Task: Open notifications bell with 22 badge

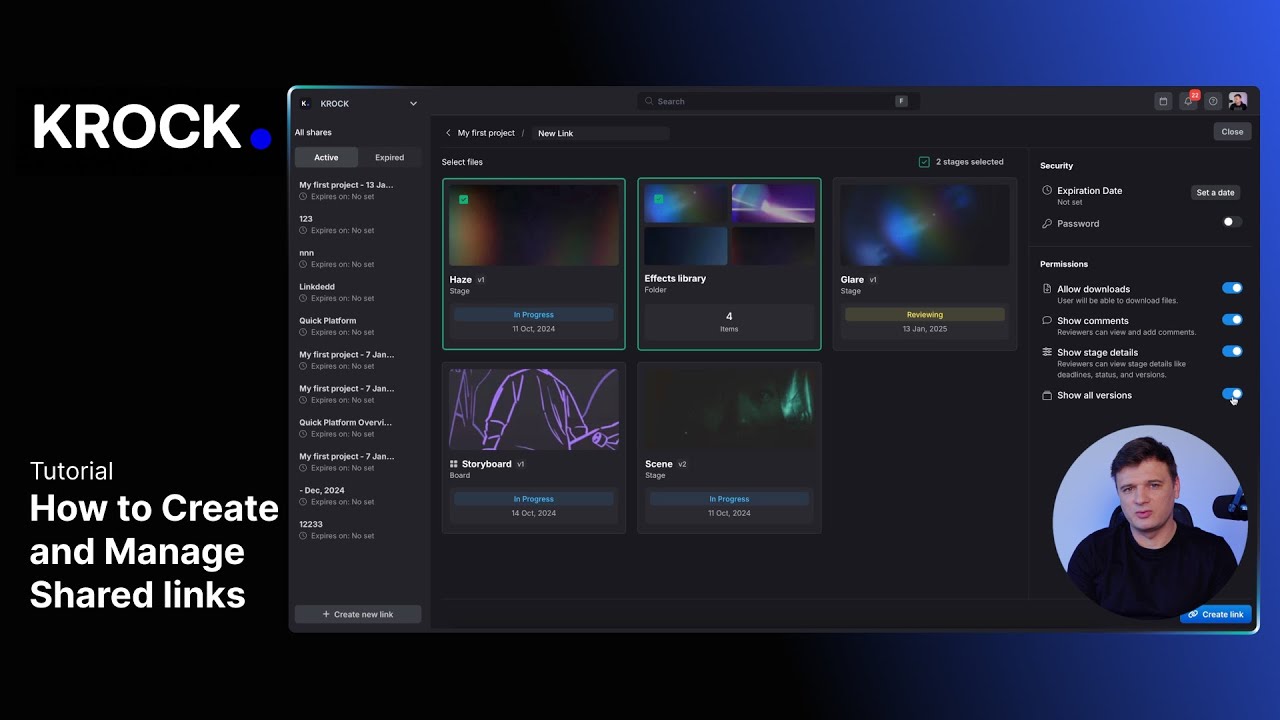Action: point(1188,101)
